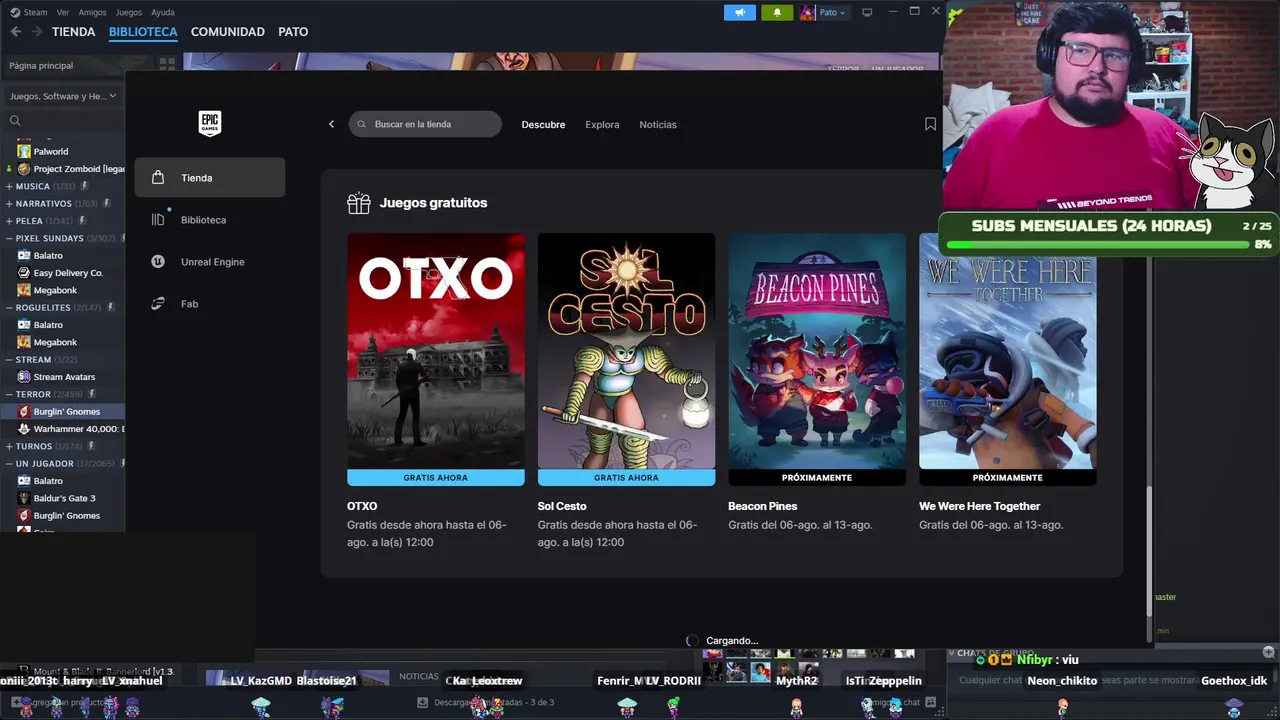1280x720 pixels.
Task: Select Project Zomboid in the library
Action: pos(79,169)
